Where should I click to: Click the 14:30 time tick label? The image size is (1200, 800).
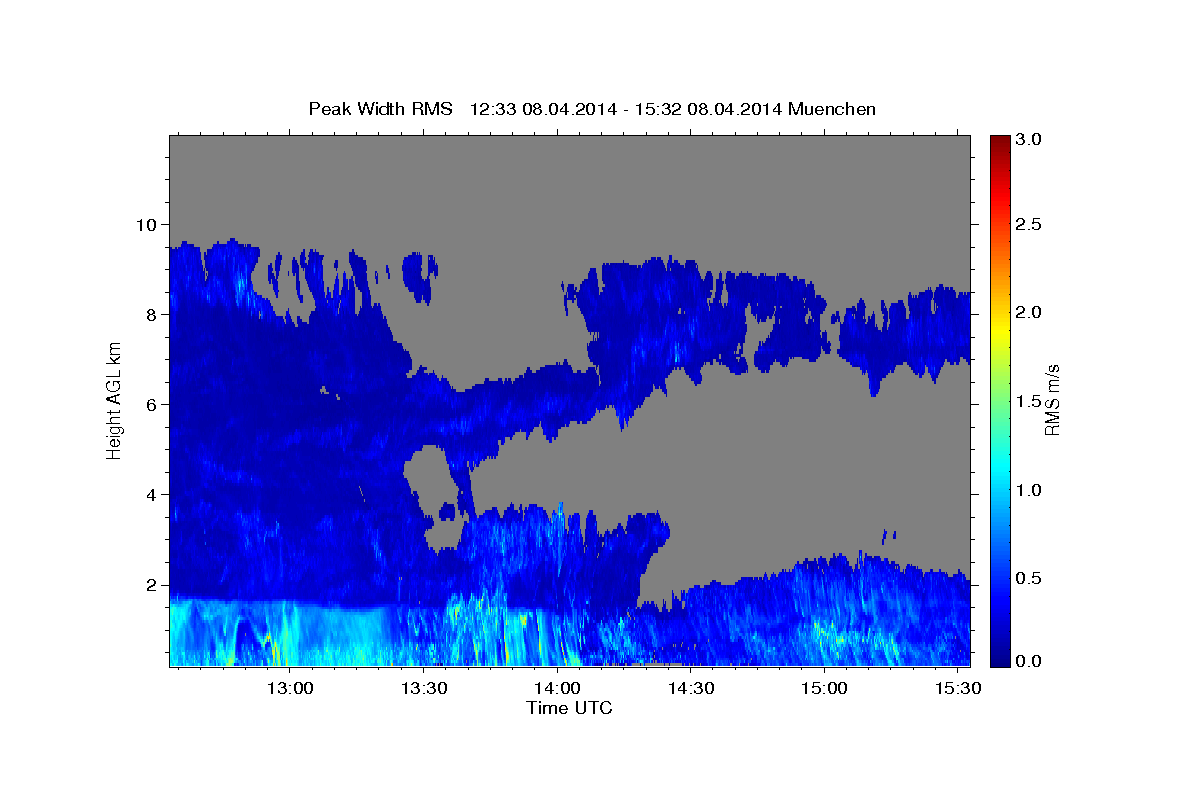click(x=690, y=689)
